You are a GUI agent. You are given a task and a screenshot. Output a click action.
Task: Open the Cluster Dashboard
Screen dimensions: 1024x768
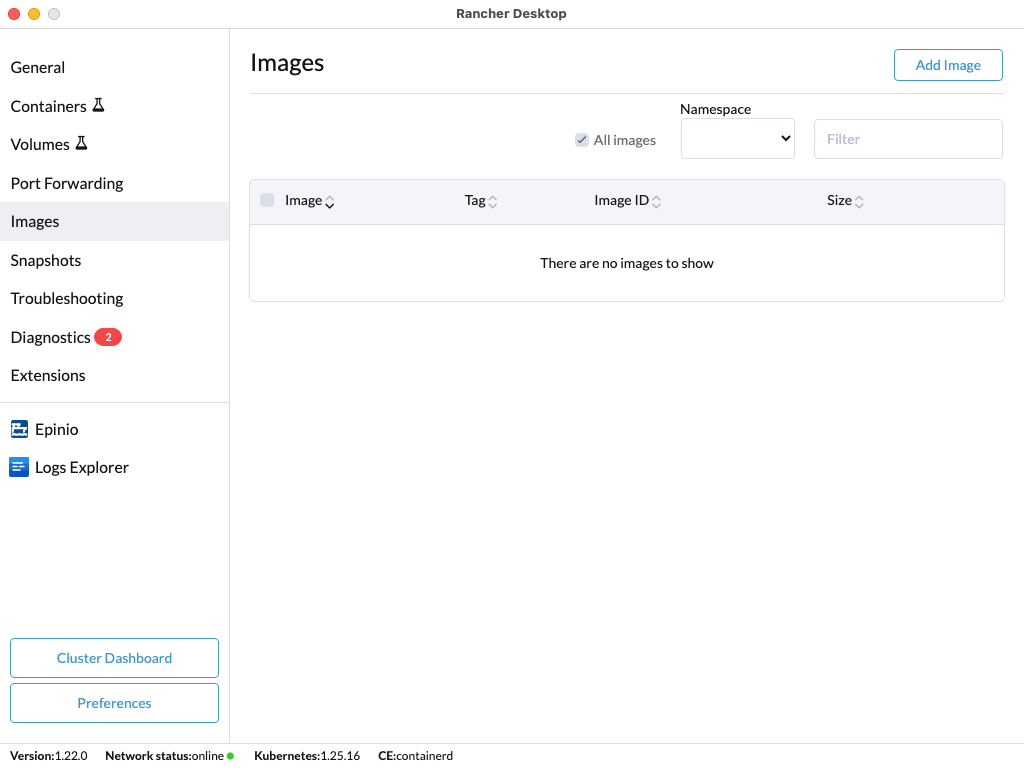pos(114,658)
